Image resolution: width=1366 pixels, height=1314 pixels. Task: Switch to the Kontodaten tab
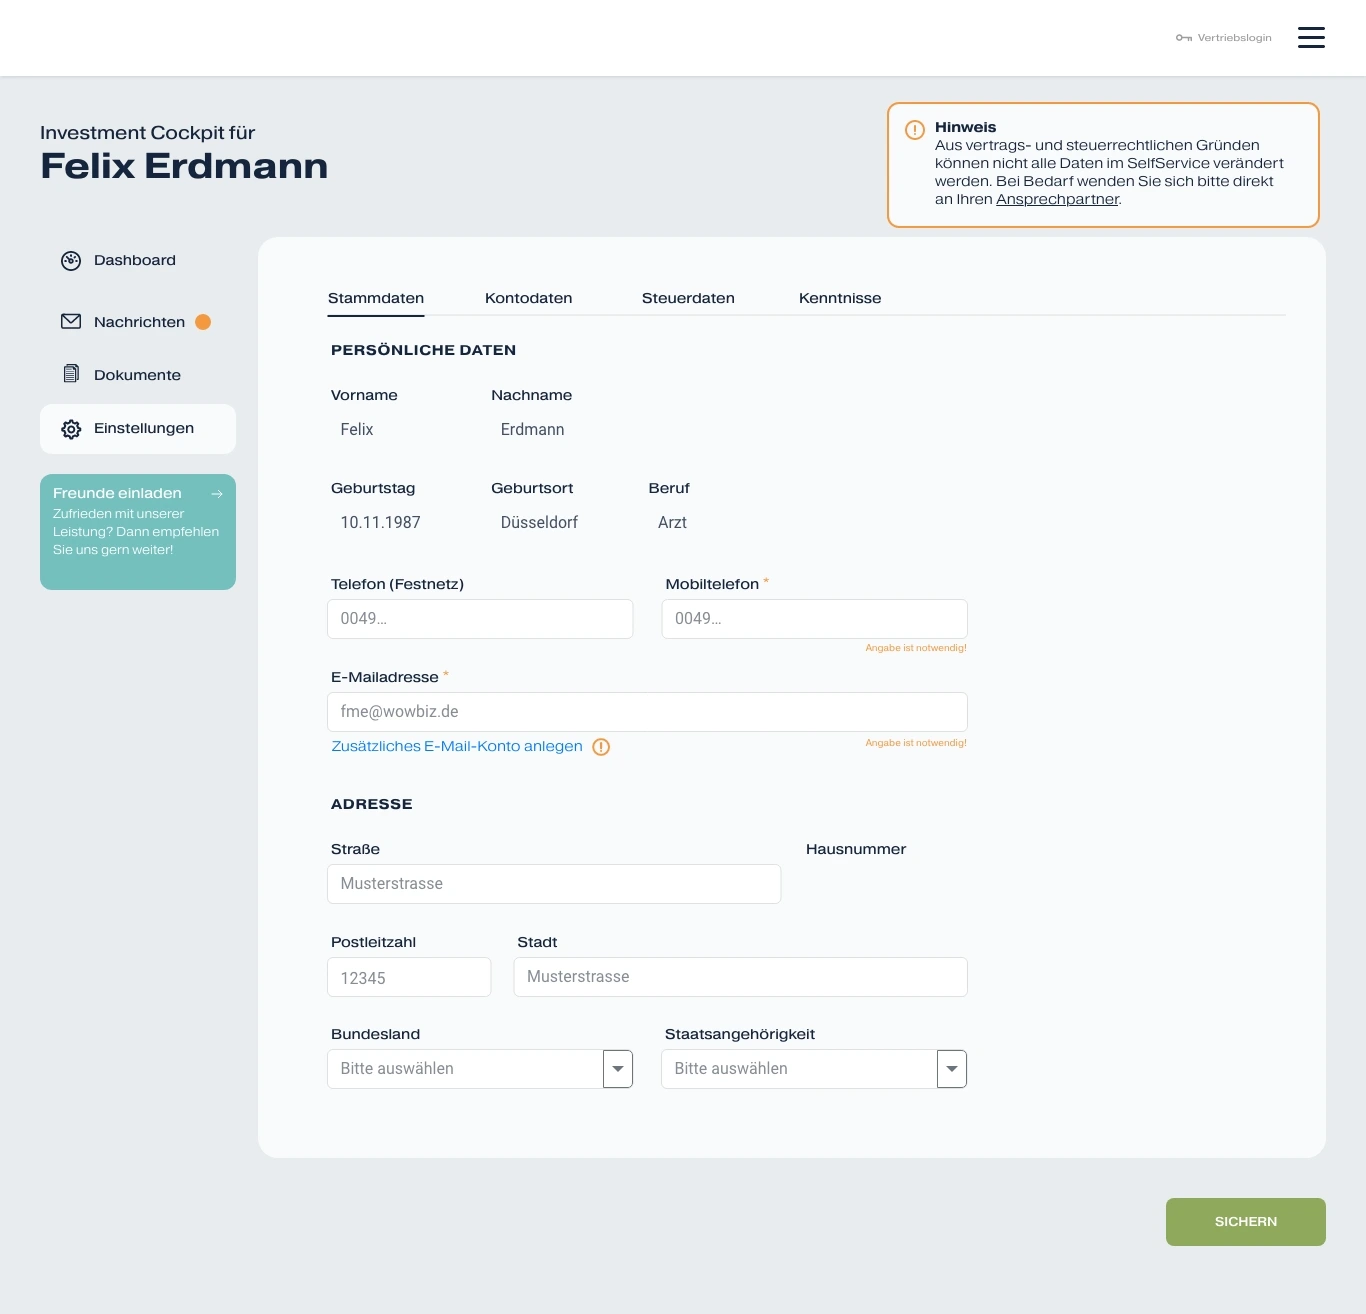tap(528, 298)
